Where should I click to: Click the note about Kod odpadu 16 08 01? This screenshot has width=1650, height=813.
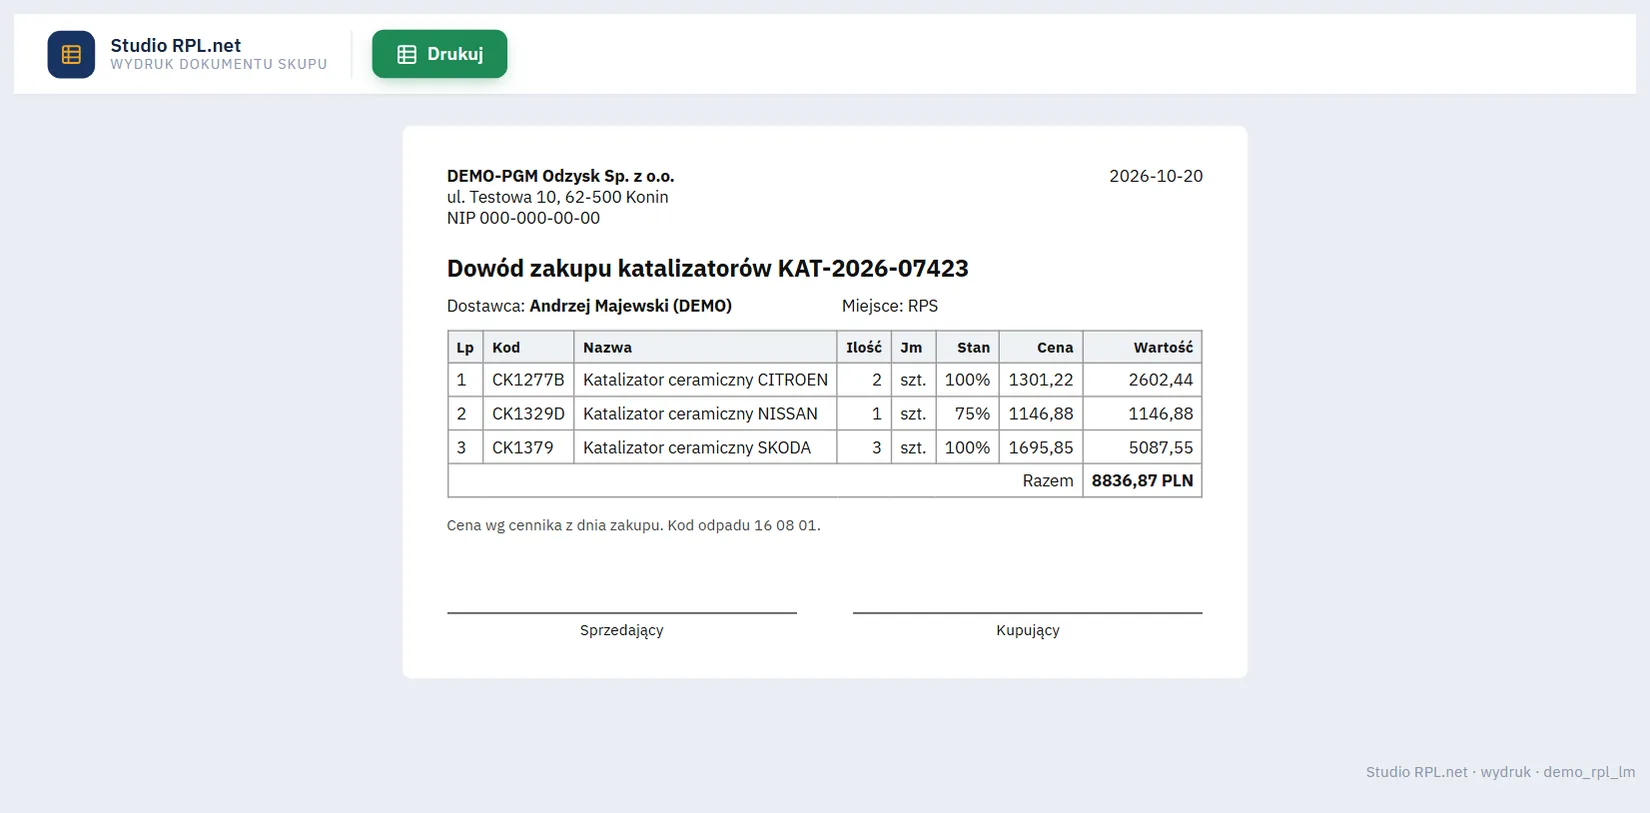coord(633,525)
